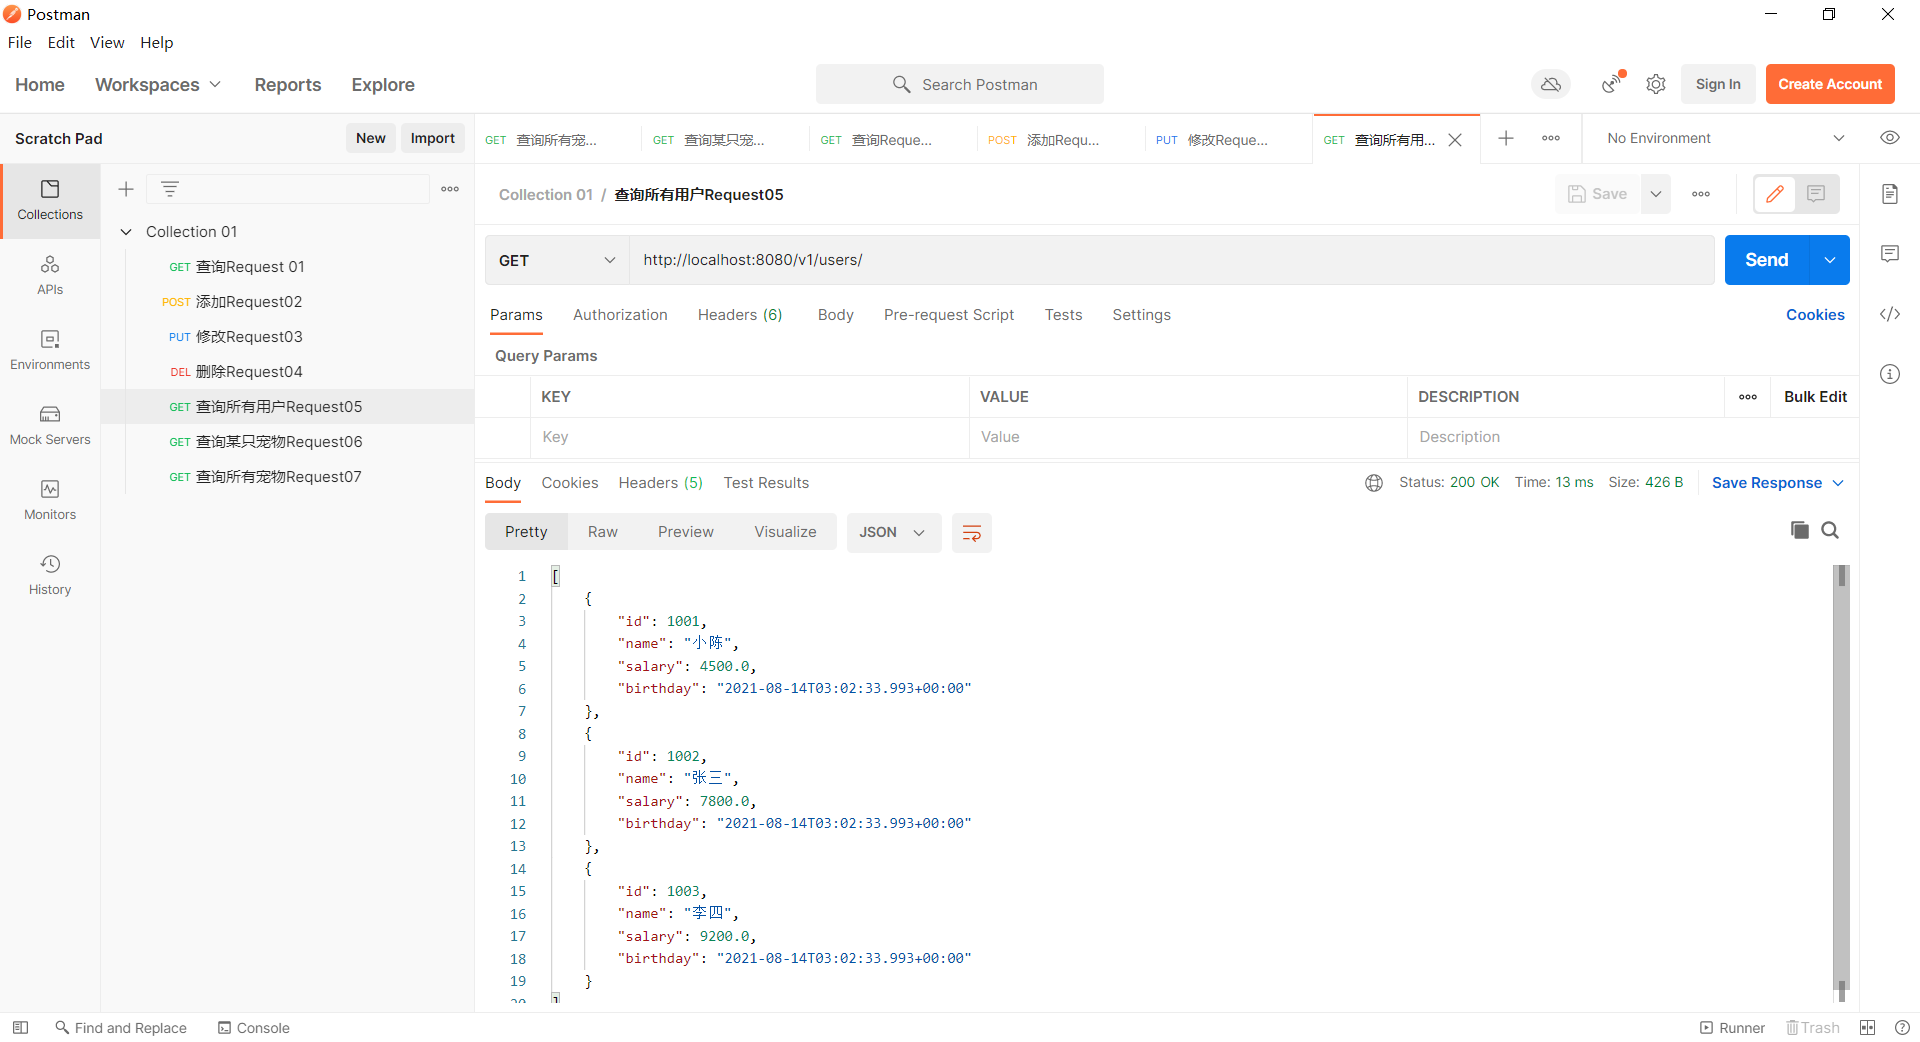Open the environment quick look eye
The width and height of the screenshot is (1920, 1042).
[x=1889, y=138]
